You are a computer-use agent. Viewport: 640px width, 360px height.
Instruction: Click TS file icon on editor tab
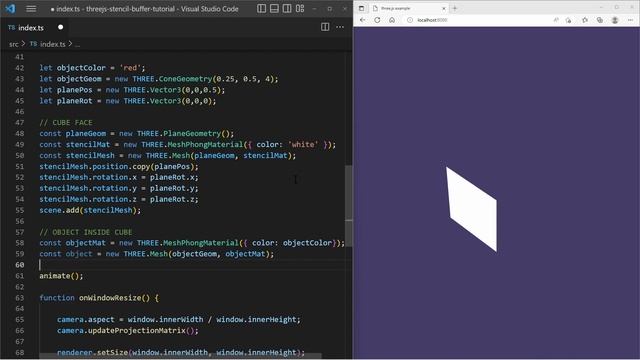click(11, 27)
